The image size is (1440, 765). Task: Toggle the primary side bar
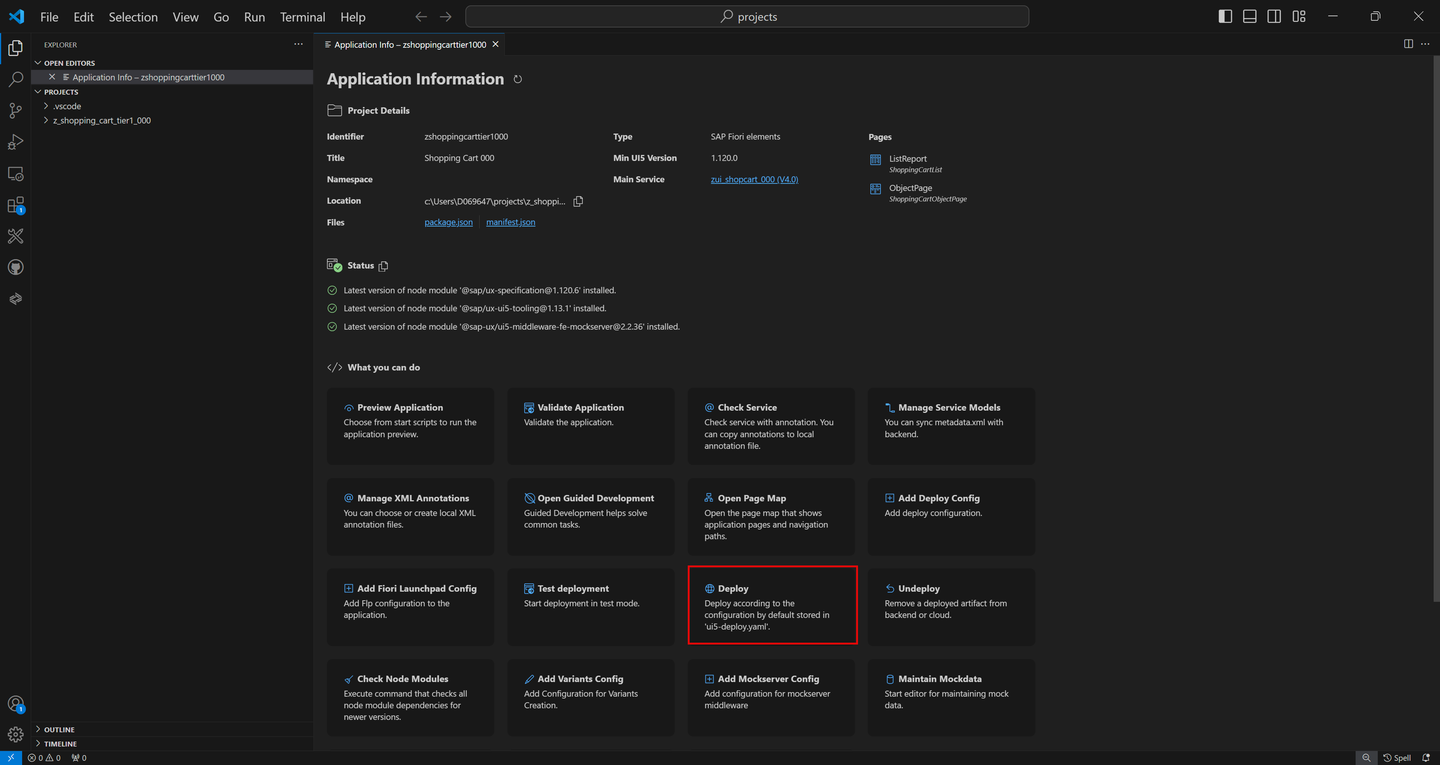coord(1225,17)
